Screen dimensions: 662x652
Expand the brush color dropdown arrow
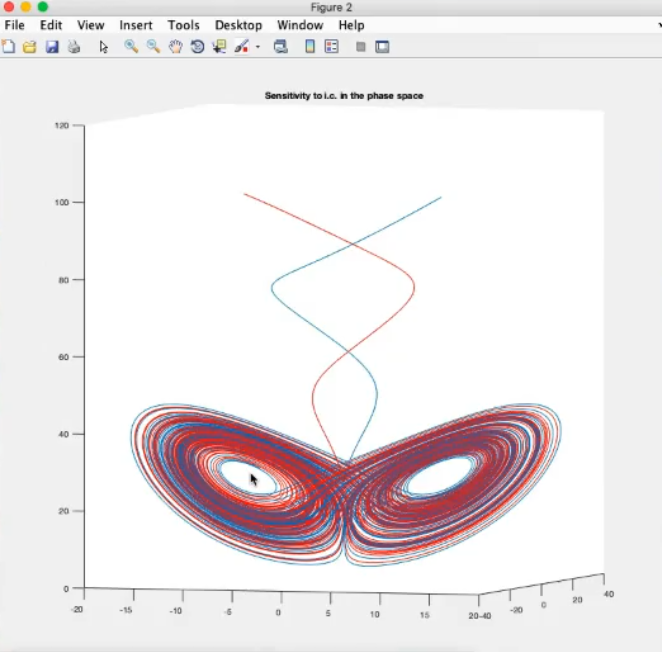258,47
